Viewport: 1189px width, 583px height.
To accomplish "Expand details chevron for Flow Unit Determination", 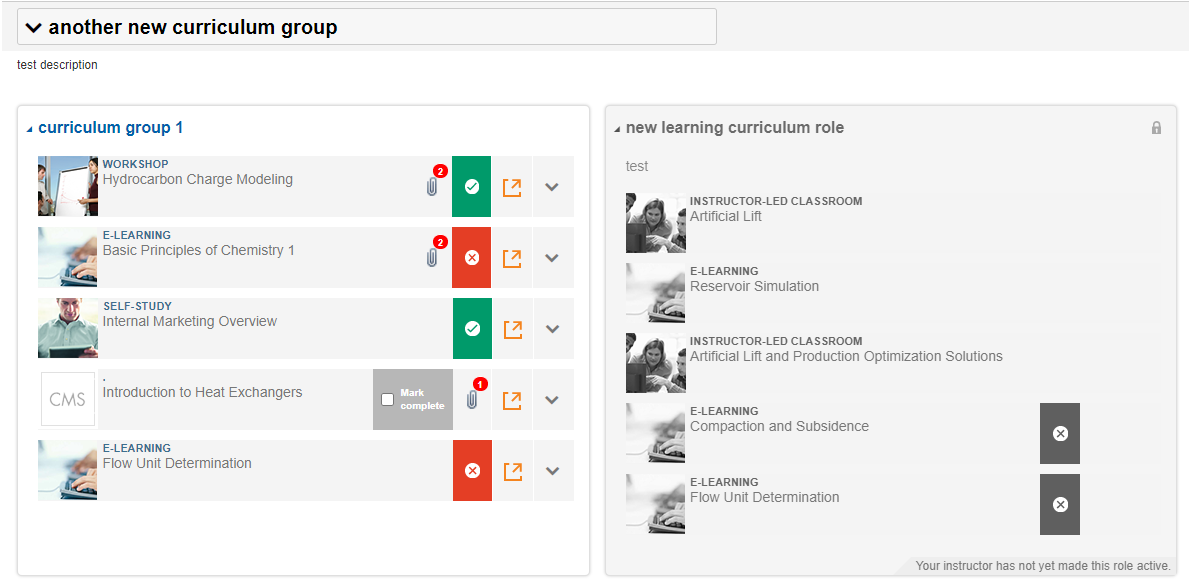I will (x=552, y=471).
